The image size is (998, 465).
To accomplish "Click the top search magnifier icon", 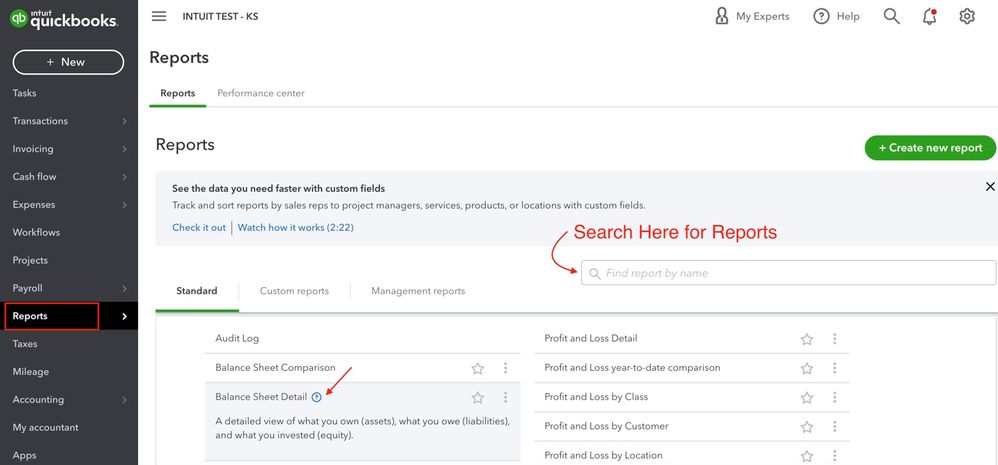I will (892, 17).
